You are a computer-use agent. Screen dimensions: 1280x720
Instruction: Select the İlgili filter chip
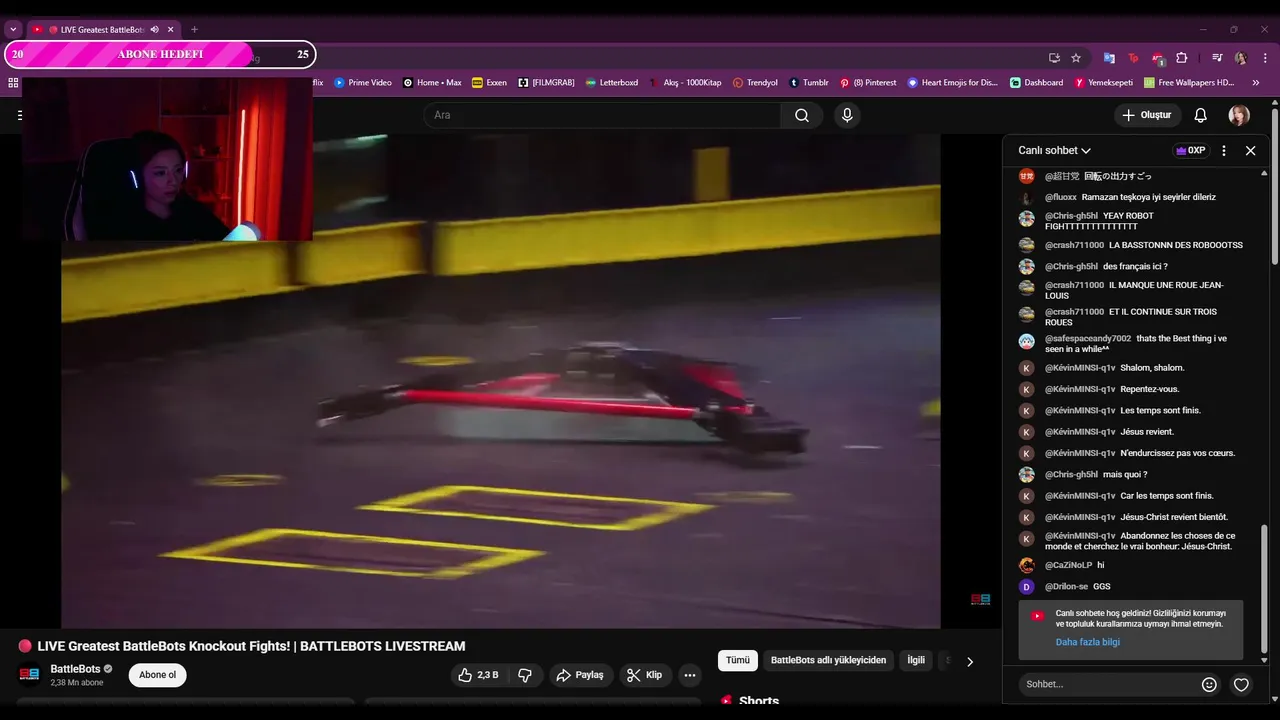tap(916, 660)
